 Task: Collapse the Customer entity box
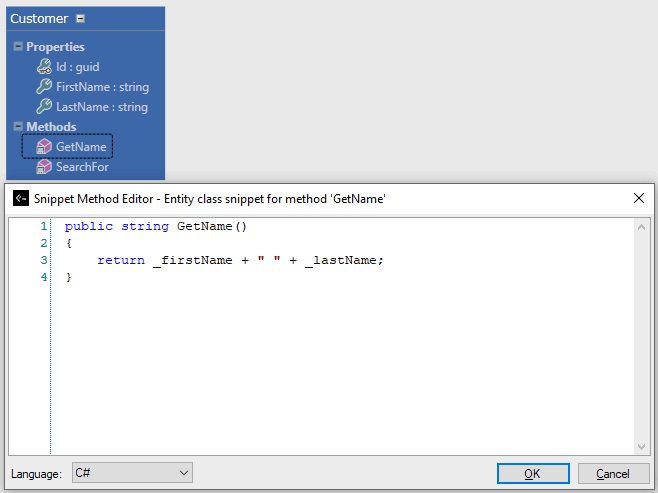tap(81, 18)
